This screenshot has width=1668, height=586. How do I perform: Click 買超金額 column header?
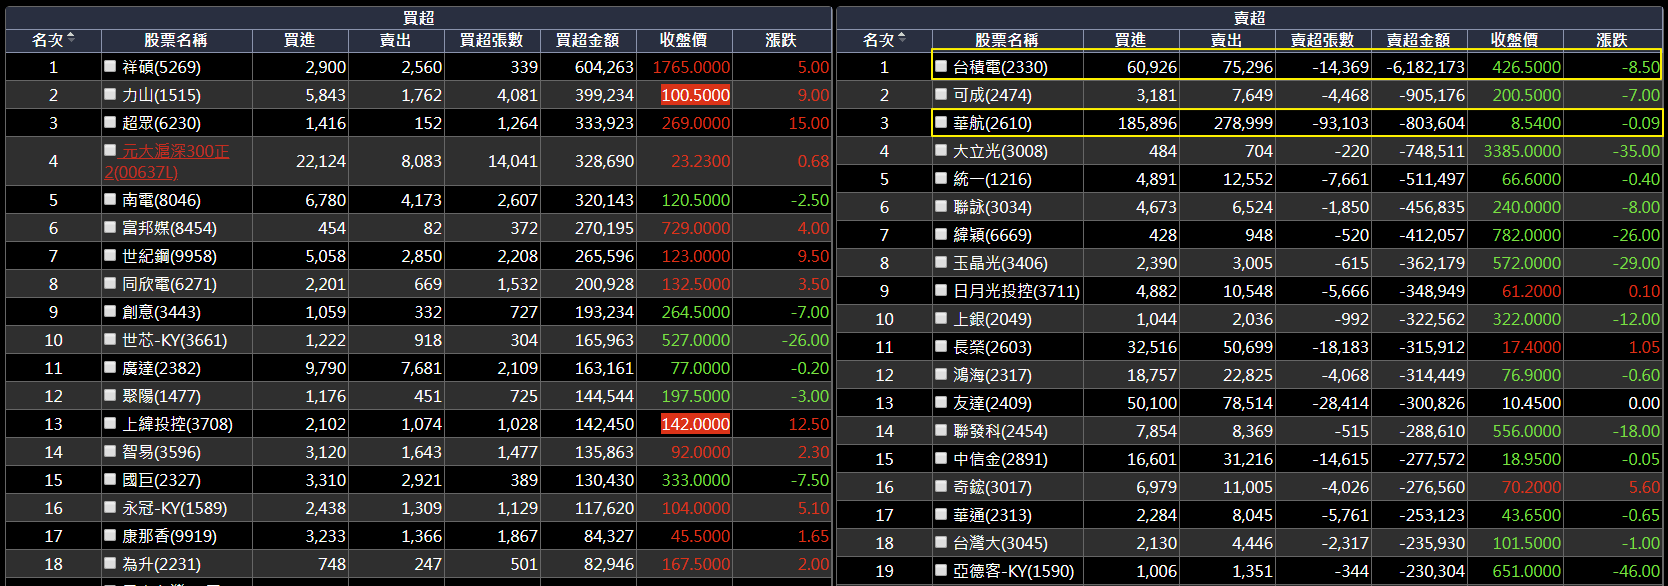tap(587, 40)
